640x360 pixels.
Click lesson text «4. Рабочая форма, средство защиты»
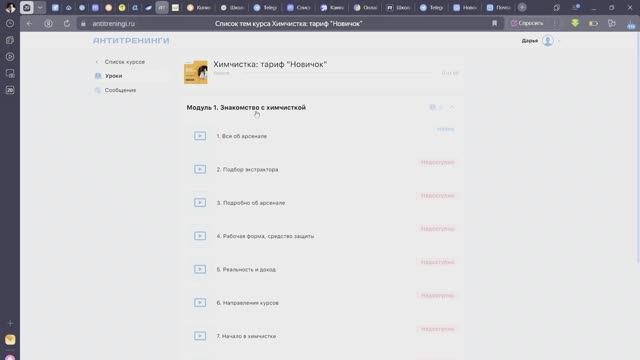(x=265, y=236)
